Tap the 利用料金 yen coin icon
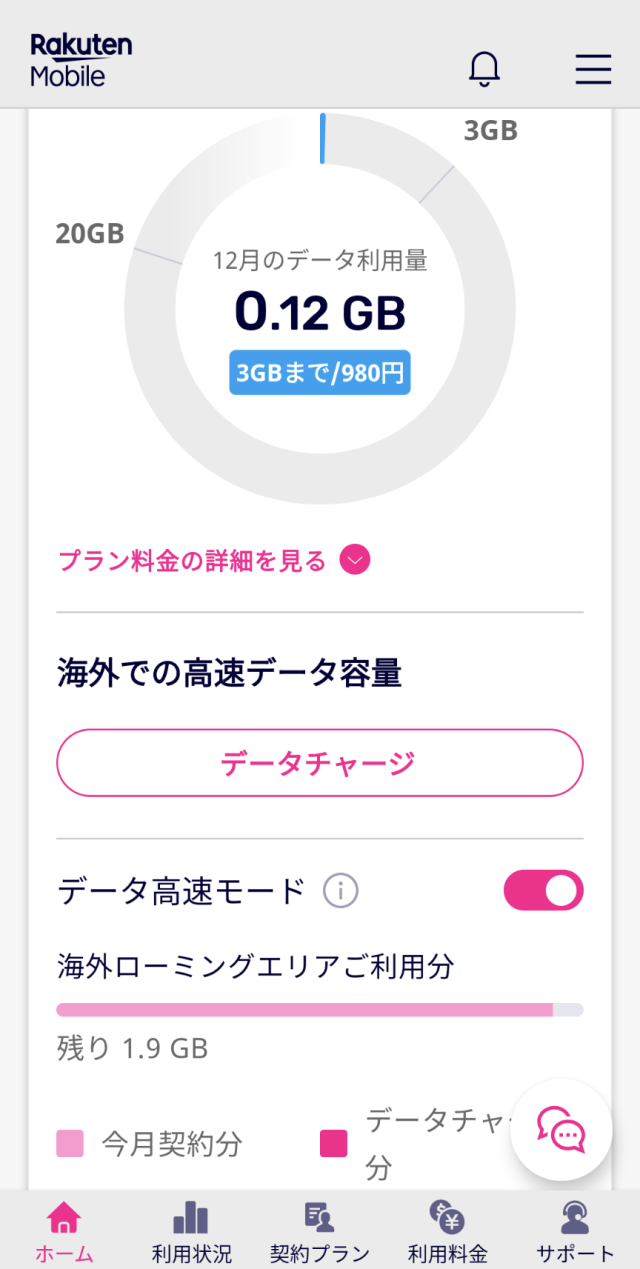 pos(447,1217)
